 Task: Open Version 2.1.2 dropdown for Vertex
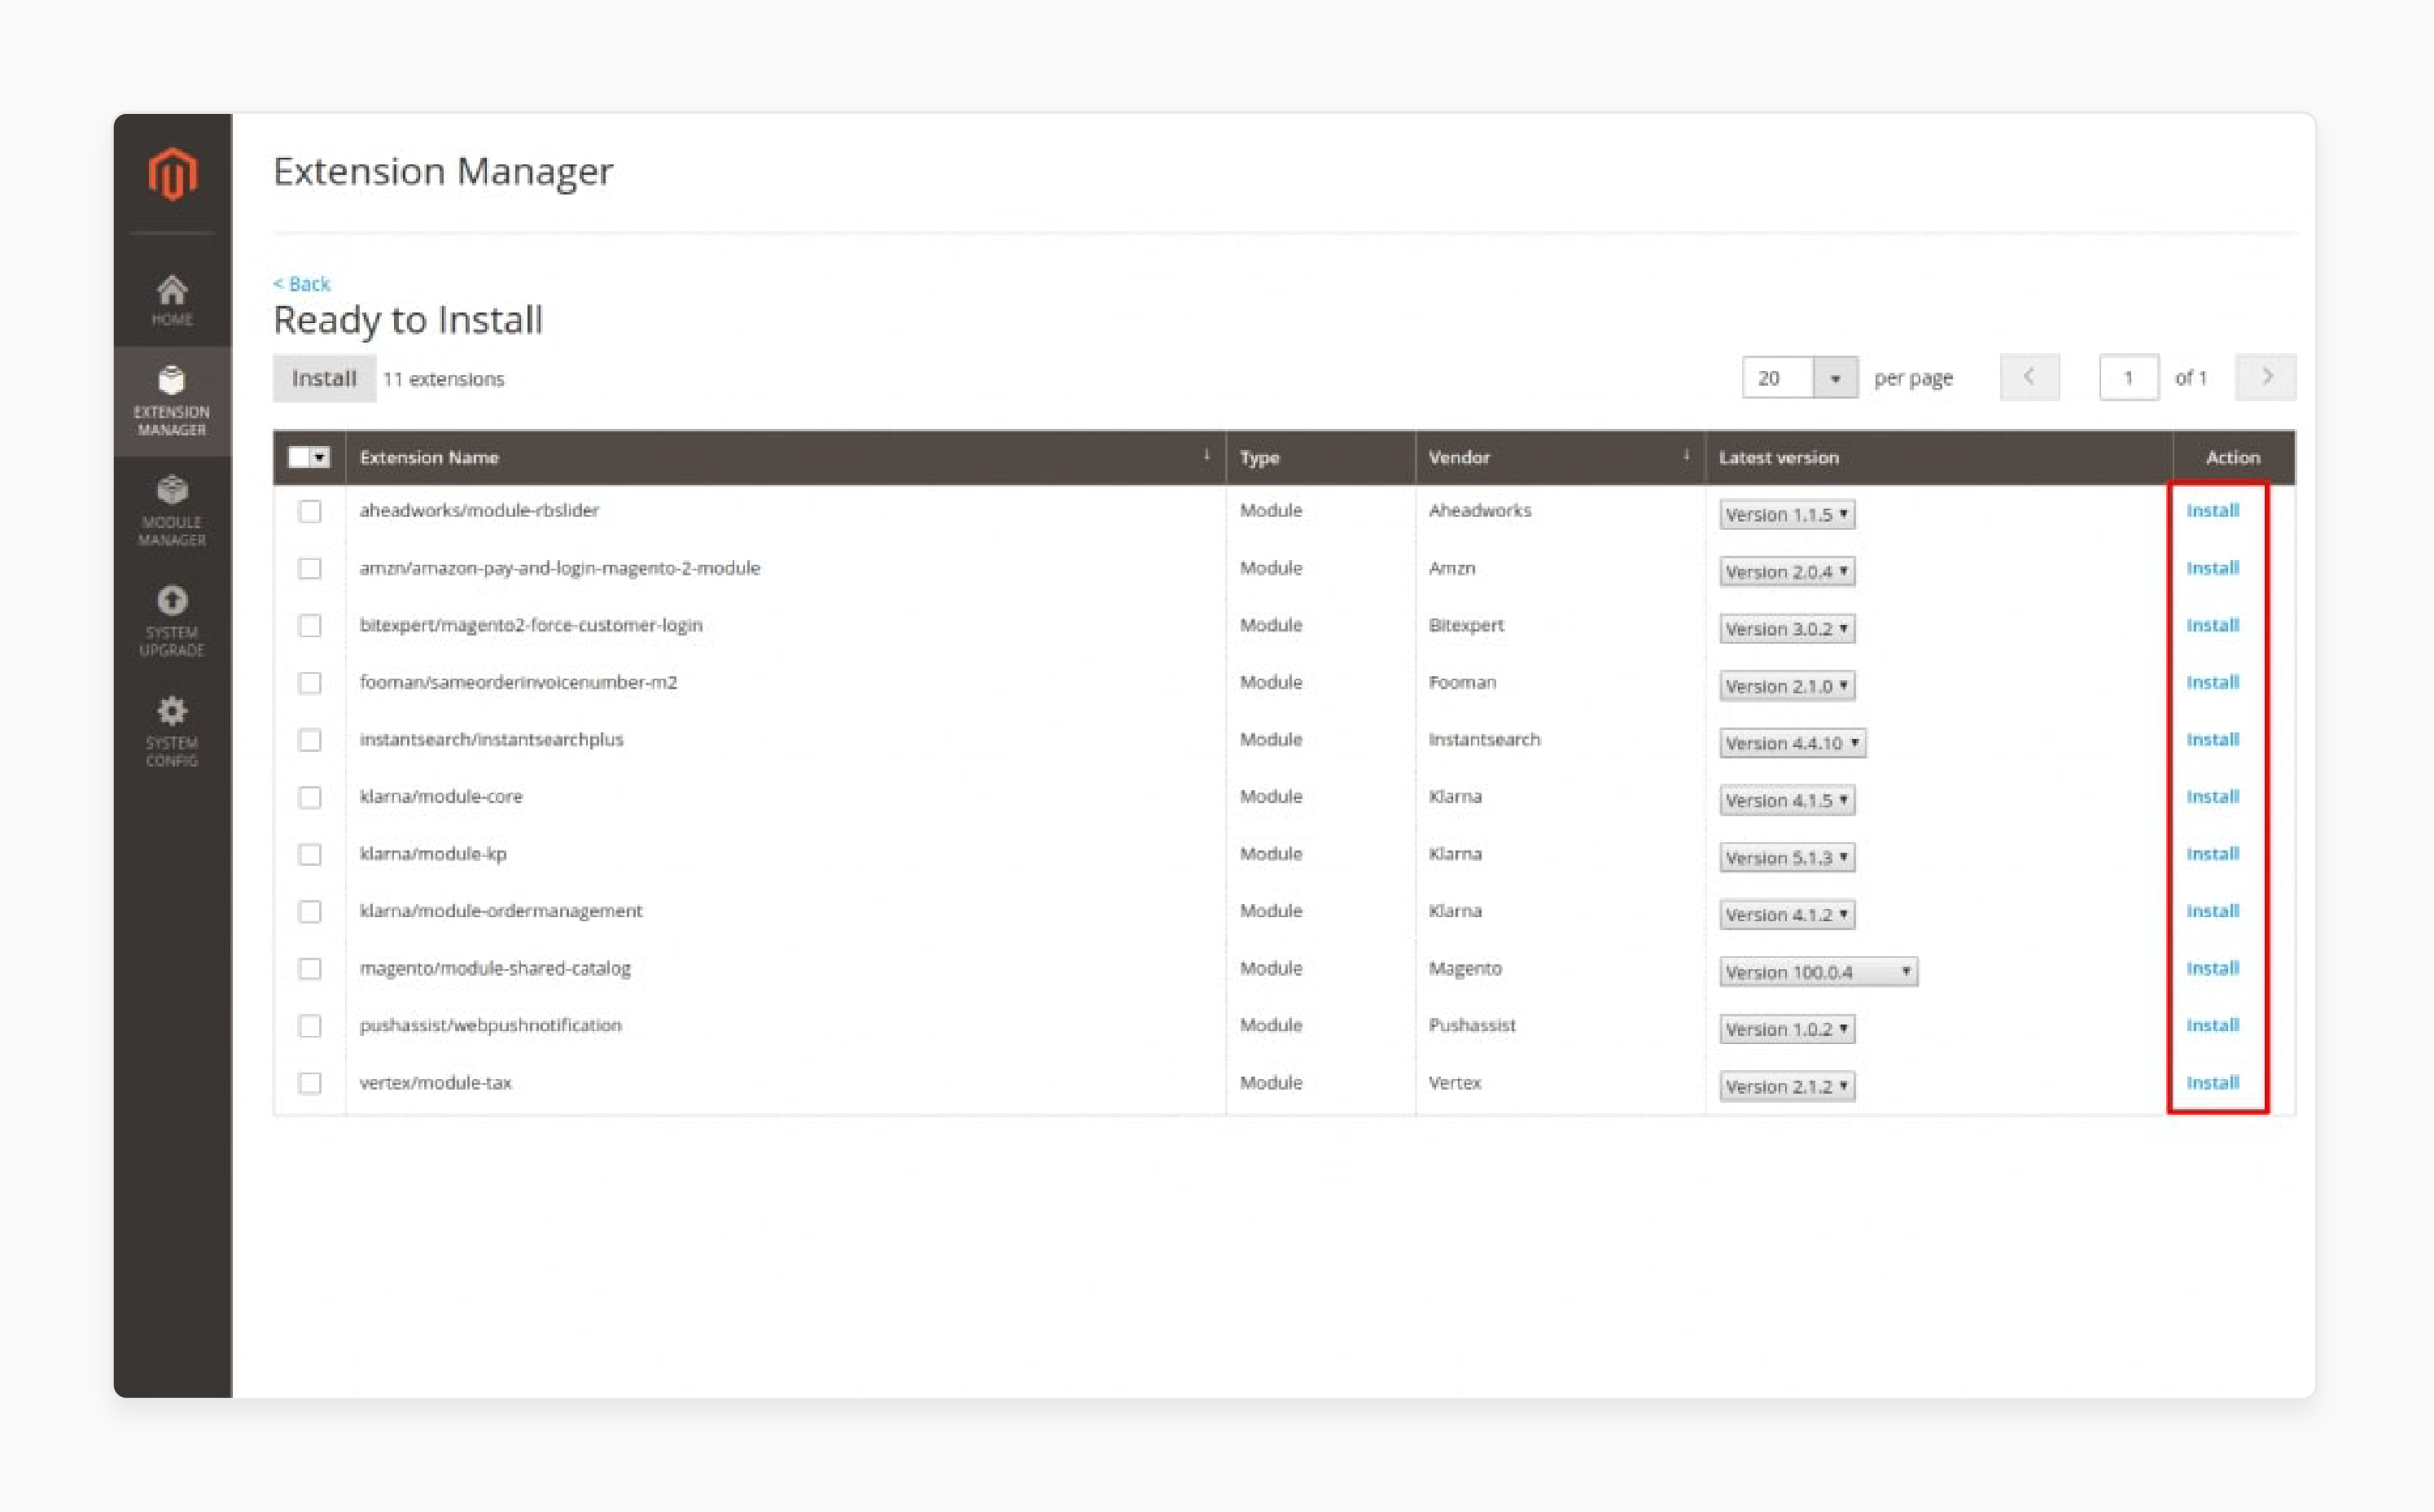click(1787, 1086)
